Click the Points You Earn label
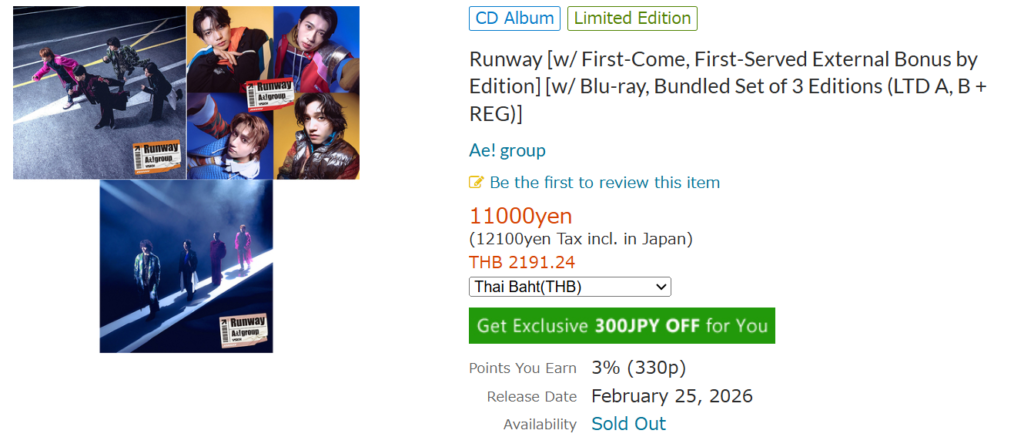The image size is (1024, 437). pos(523,368)
